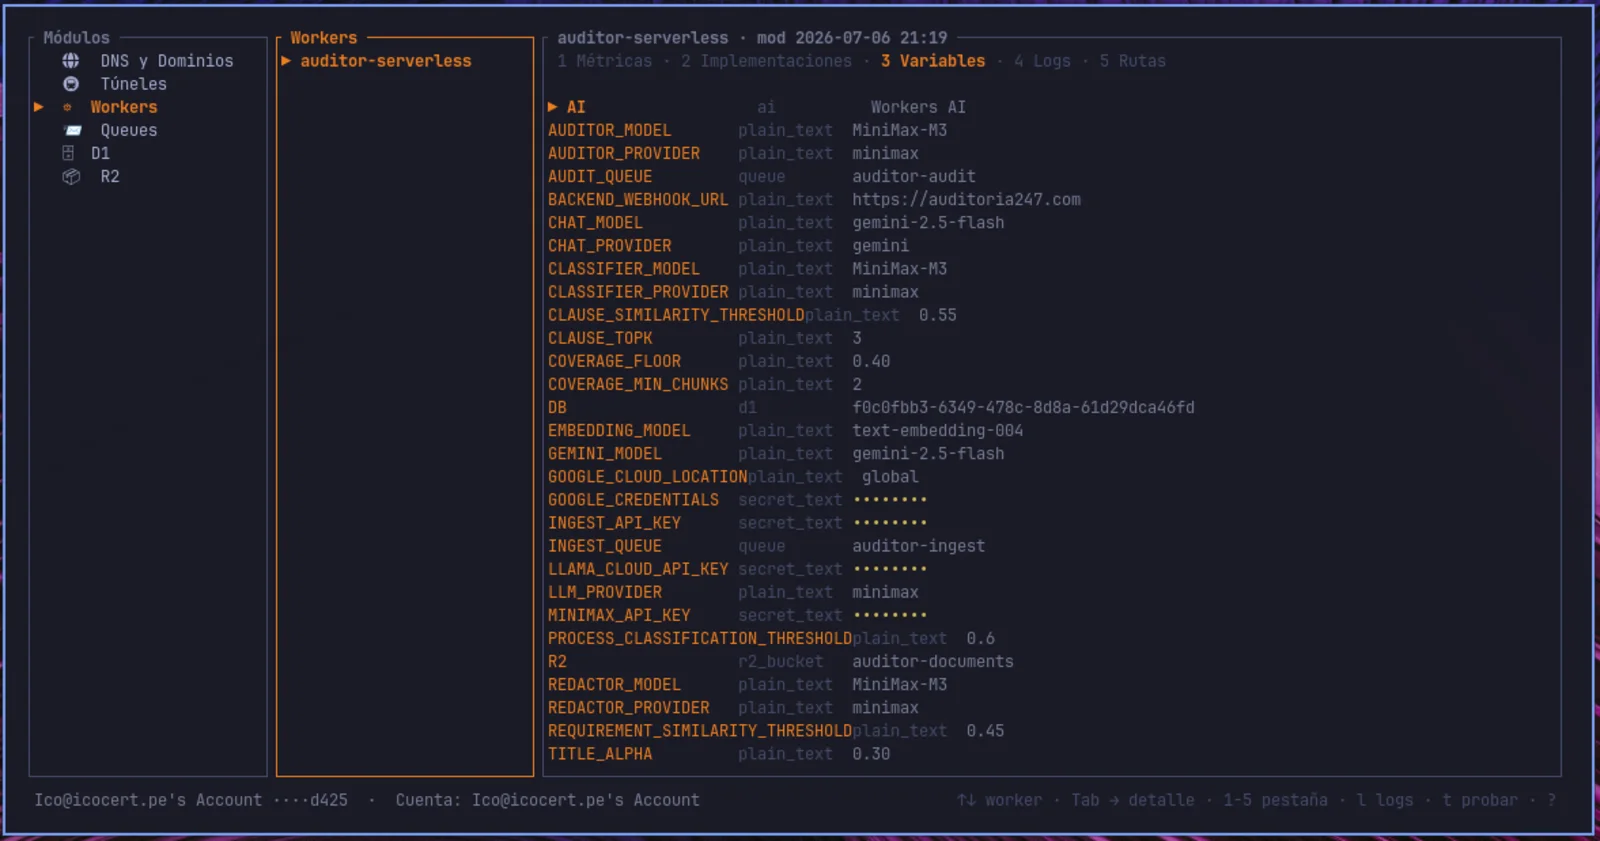Screen dimensions: 1600x841
Task: Open the DNS y Dominios module
Action: 167,61
